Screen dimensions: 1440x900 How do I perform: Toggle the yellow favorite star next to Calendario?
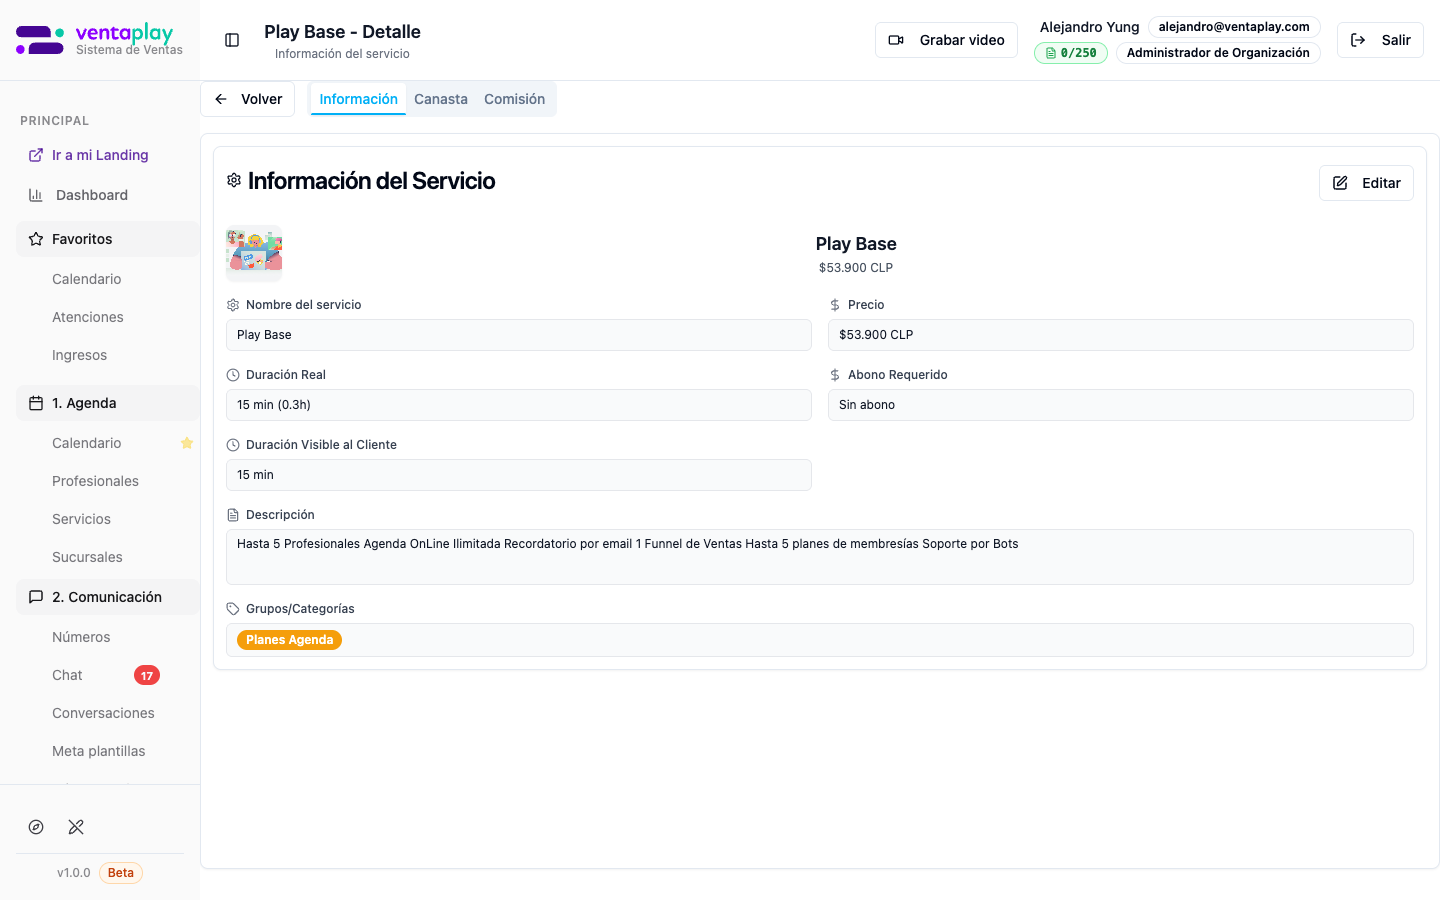(187, 443)
